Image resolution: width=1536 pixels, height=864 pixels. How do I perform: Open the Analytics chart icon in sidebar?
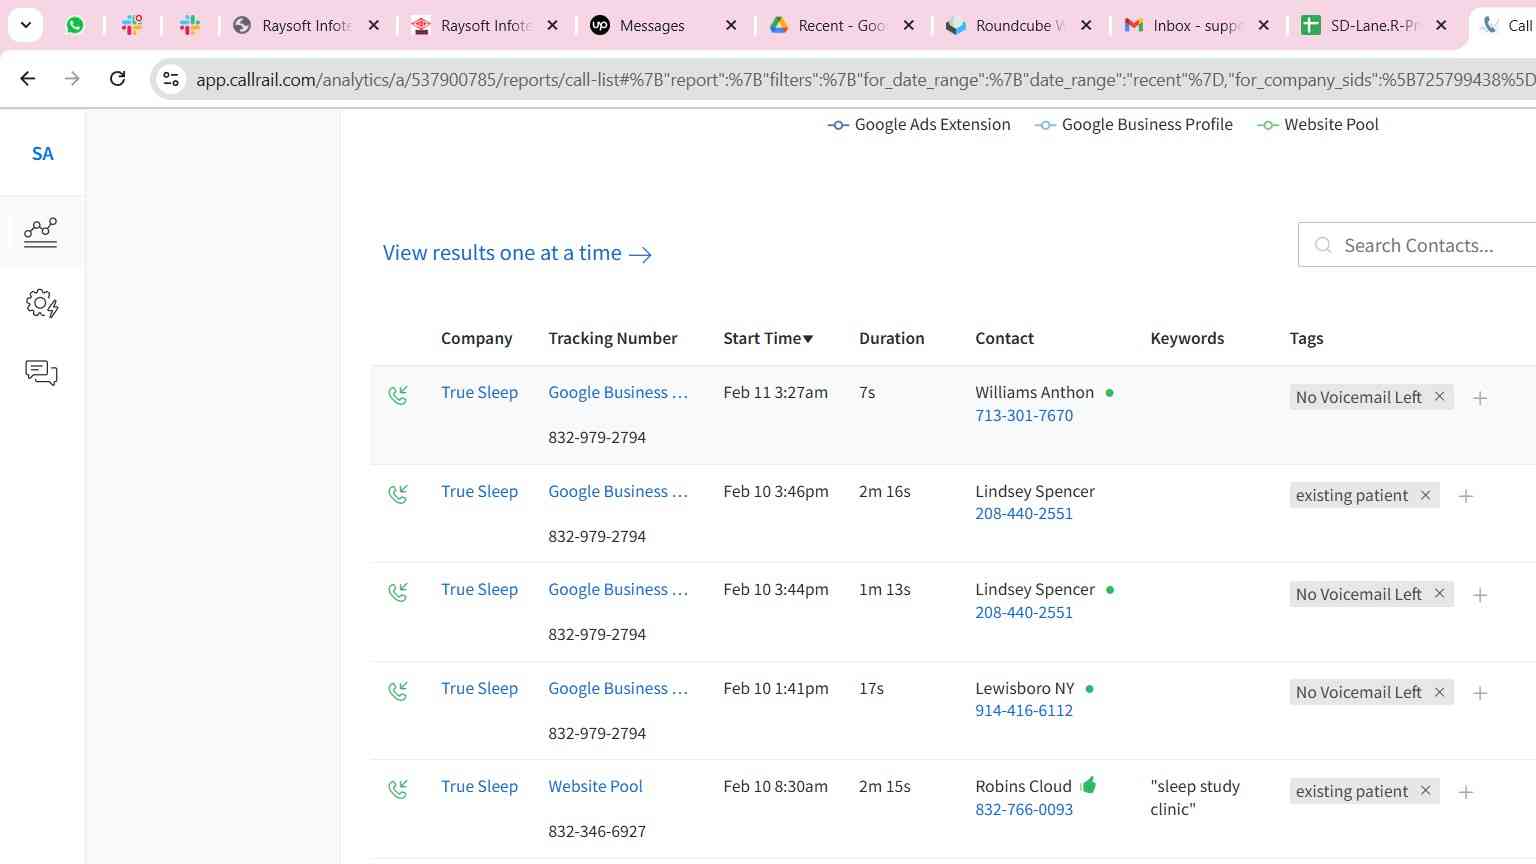click(41, 232)
